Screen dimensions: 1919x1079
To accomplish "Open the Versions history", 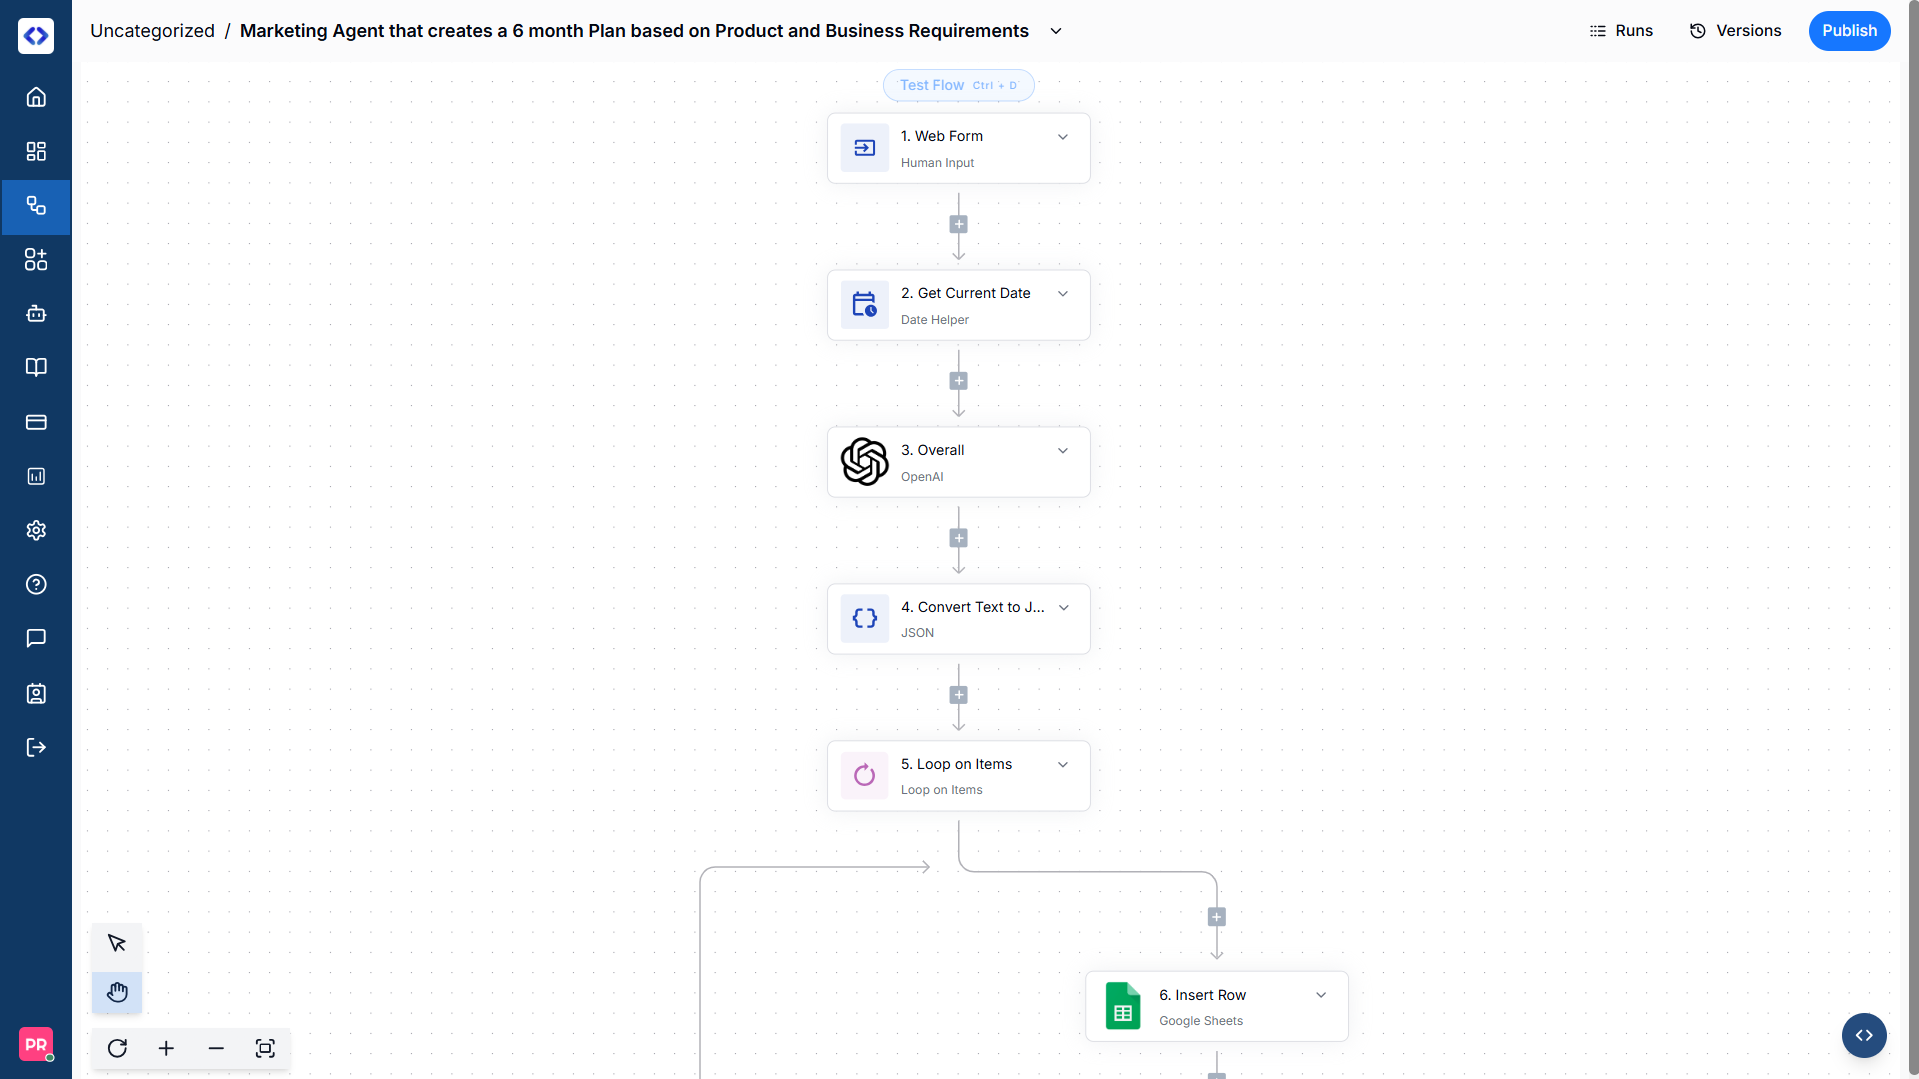I will pos(1735,31).
